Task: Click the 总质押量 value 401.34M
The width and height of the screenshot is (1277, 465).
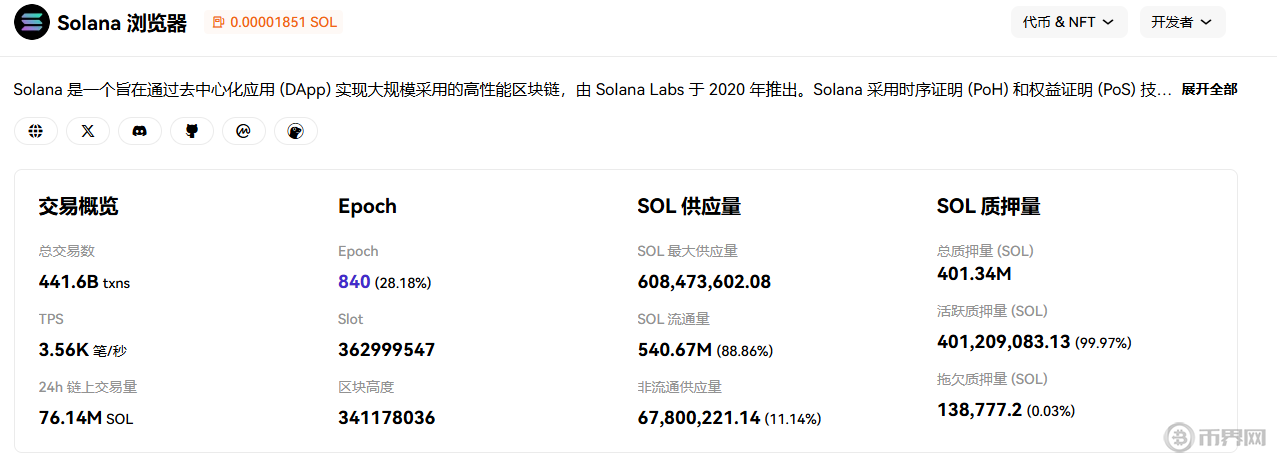Action: [974, 274]
